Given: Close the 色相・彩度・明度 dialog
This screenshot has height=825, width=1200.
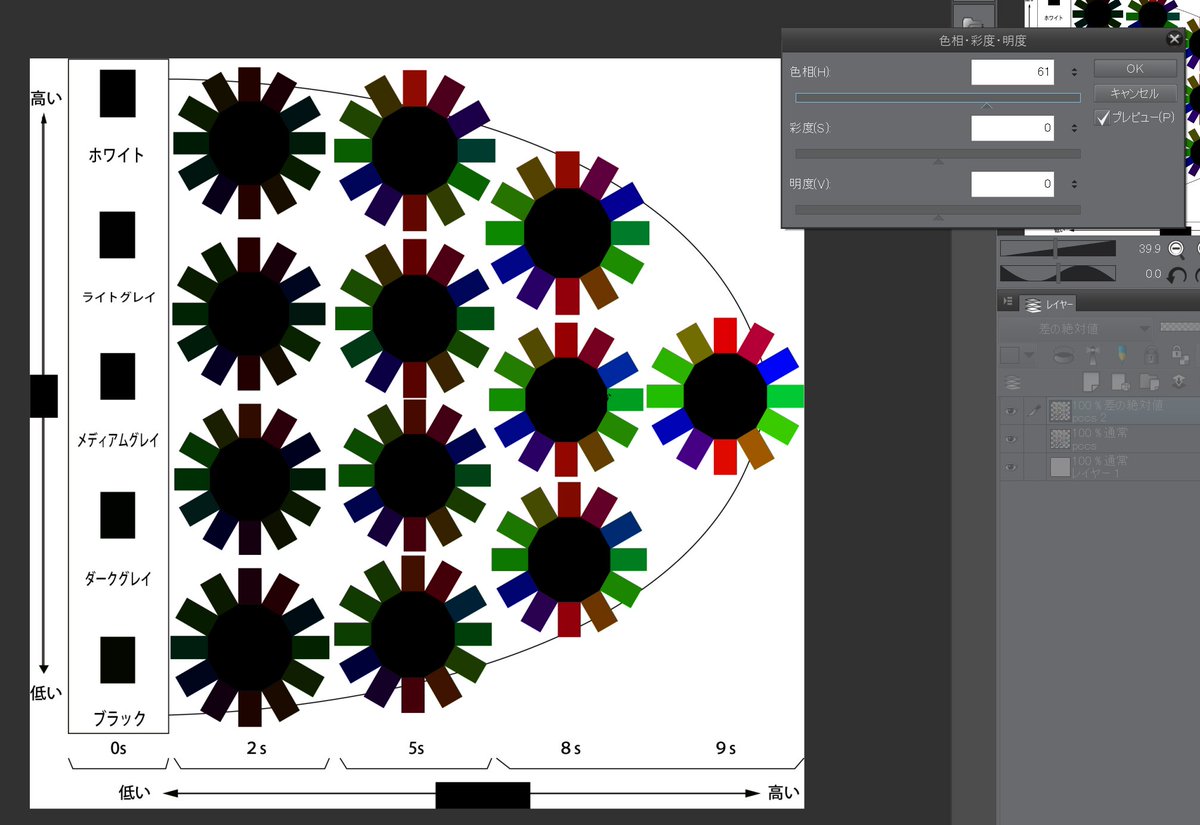Looking at the screenshot, I should 1174,39.
